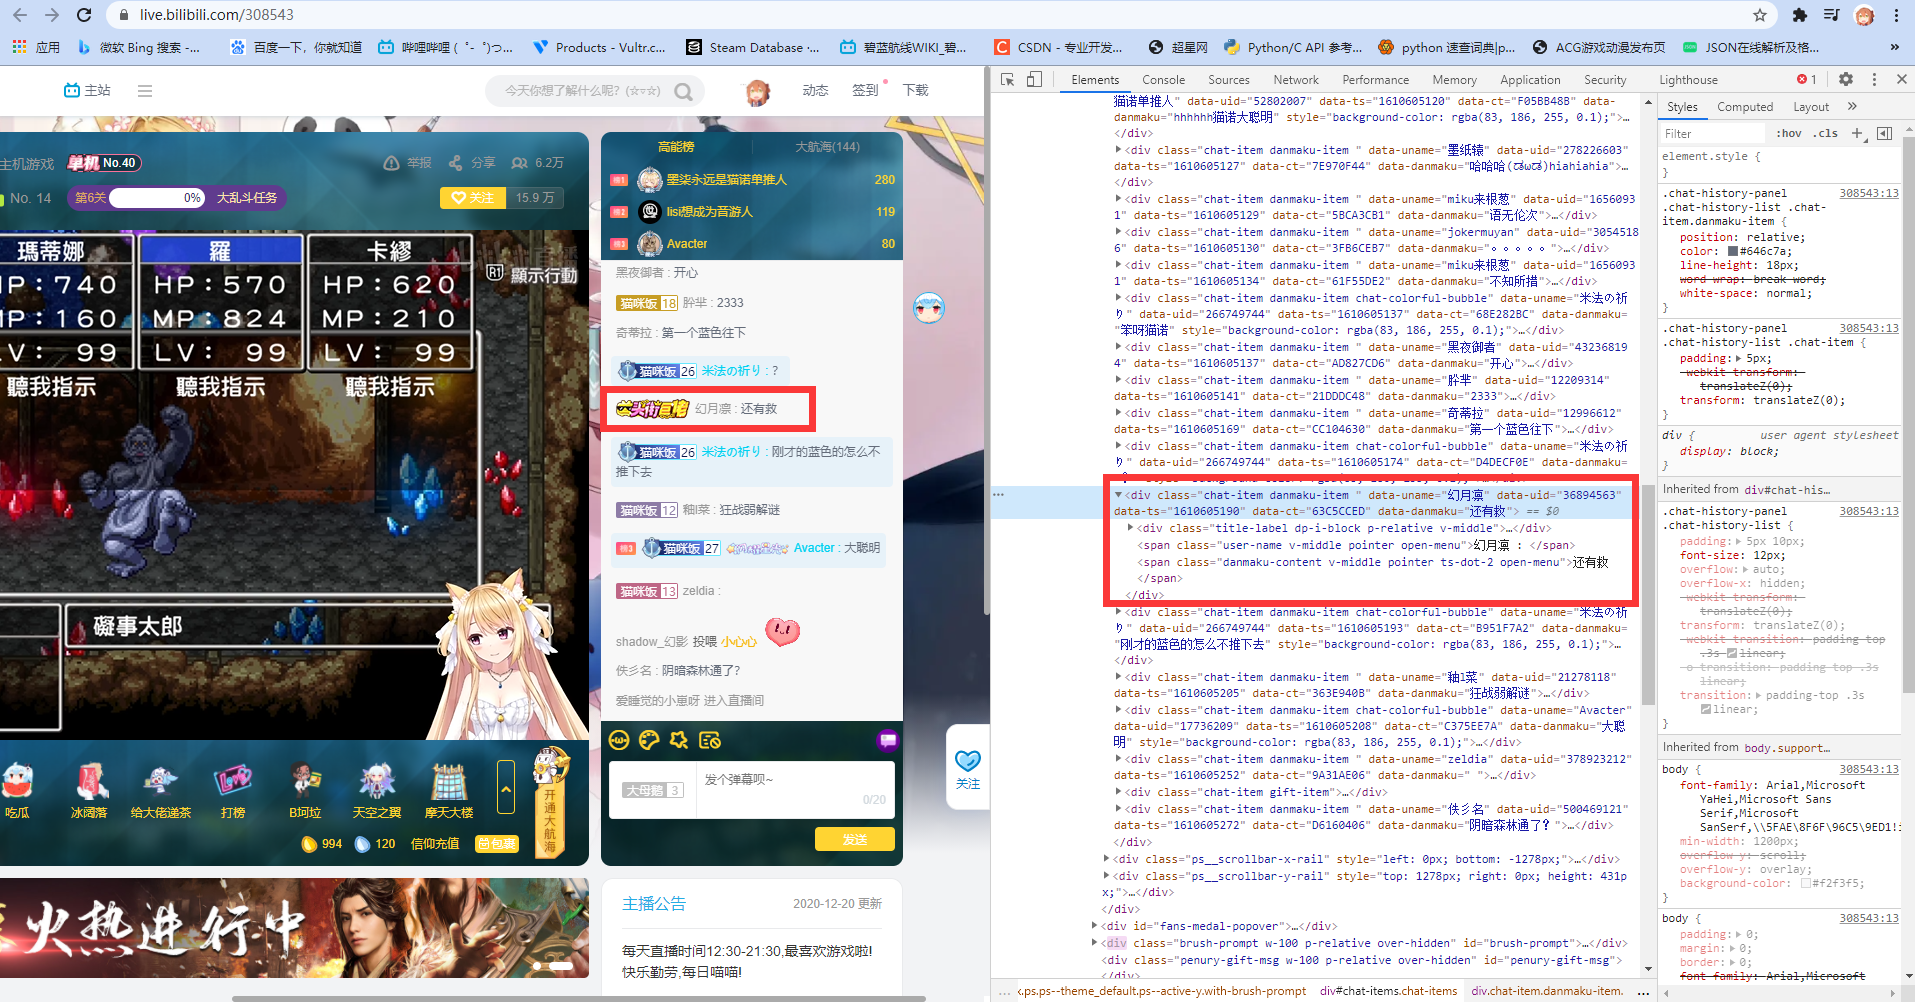
Task: Bookmark this page with the star icon
Action: (x=1760, y=15)
